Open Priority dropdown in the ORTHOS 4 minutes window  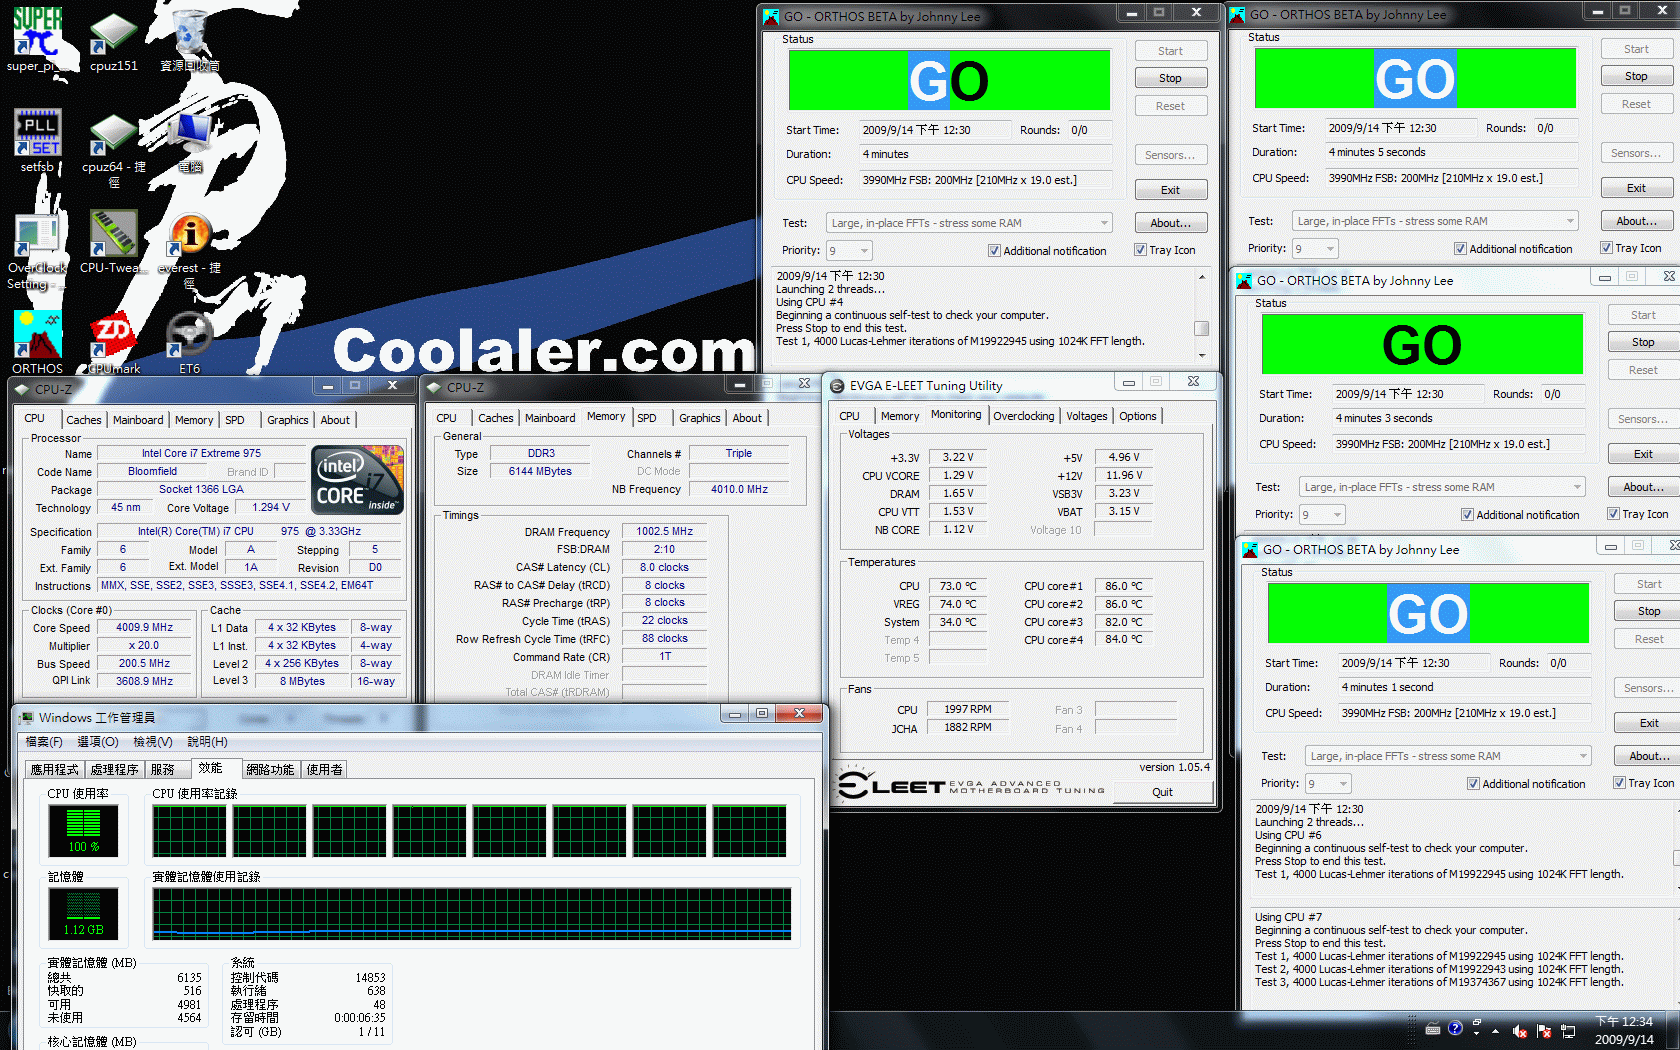click(x=849, y=251)
